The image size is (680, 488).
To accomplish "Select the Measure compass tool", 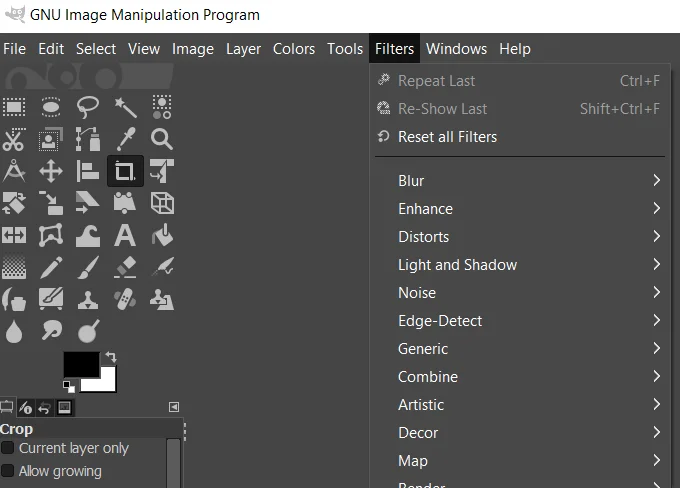I will [x=14, y=171].
